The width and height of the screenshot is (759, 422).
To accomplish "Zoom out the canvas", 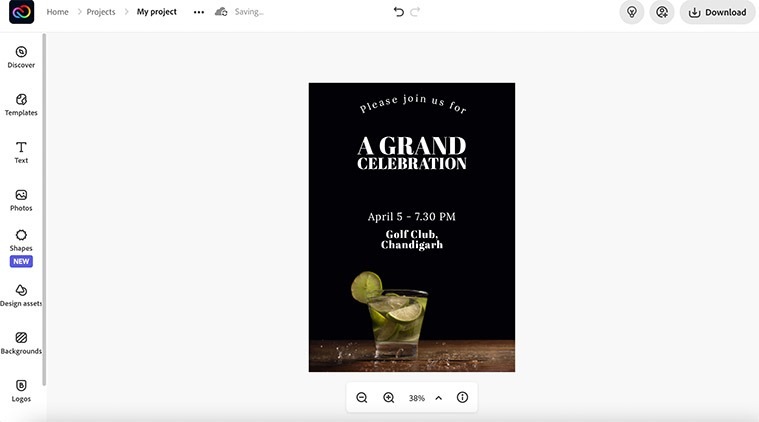I will (362, 398).
